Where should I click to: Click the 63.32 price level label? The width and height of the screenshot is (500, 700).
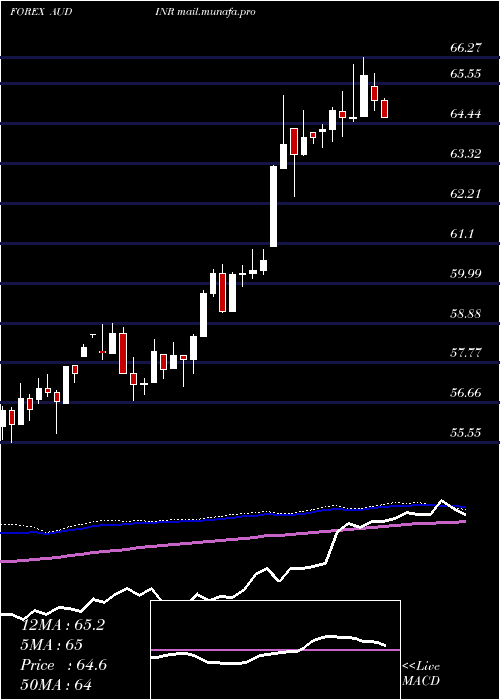point(466,154)
